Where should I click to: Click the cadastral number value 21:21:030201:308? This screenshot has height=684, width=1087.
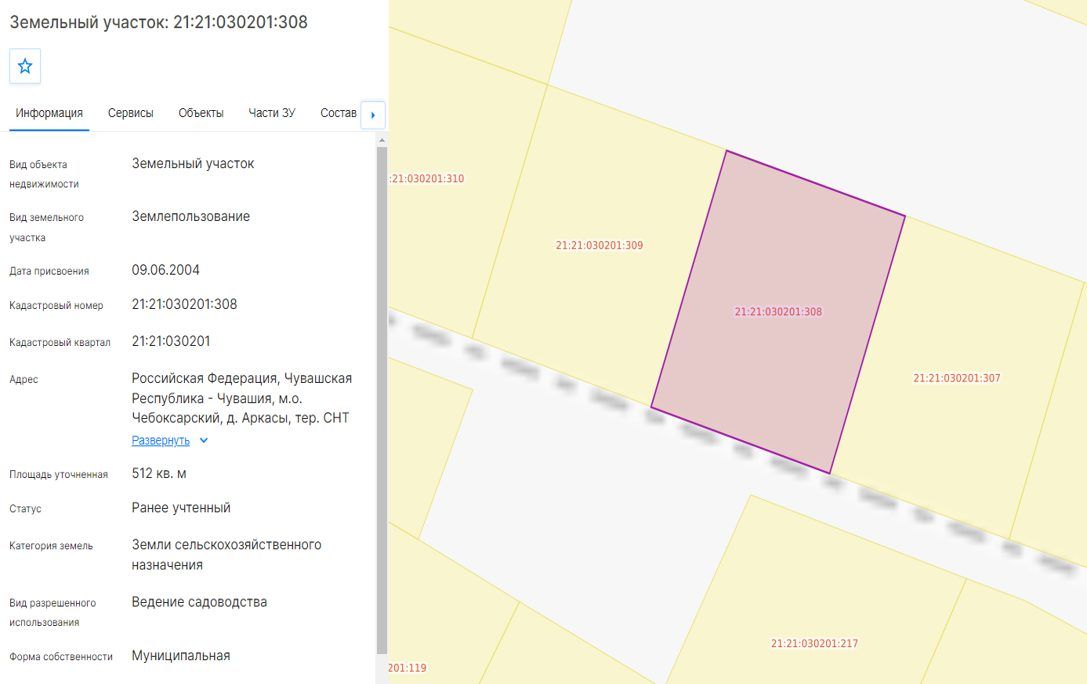(x=184, y=304)
